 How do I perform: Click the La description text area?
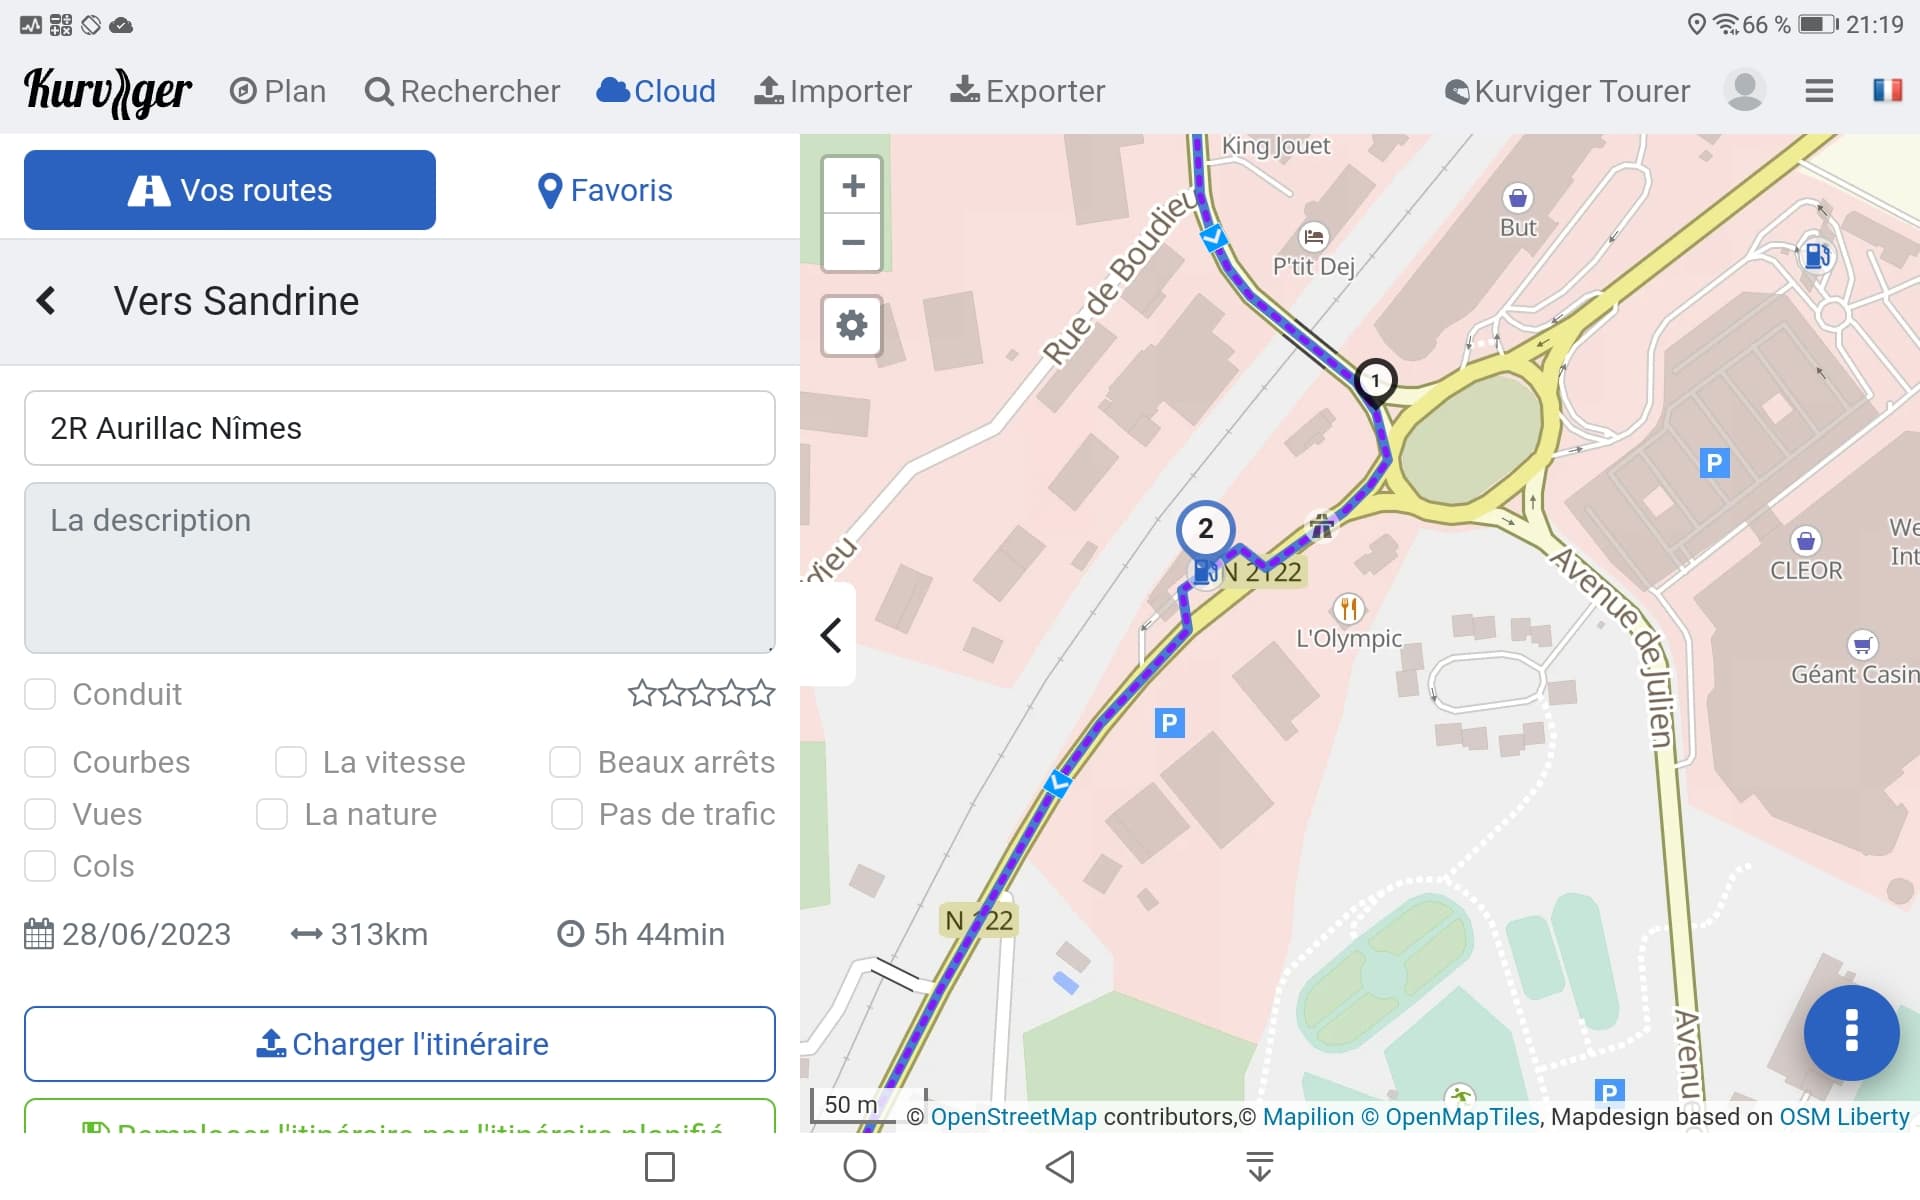[400, 568]
